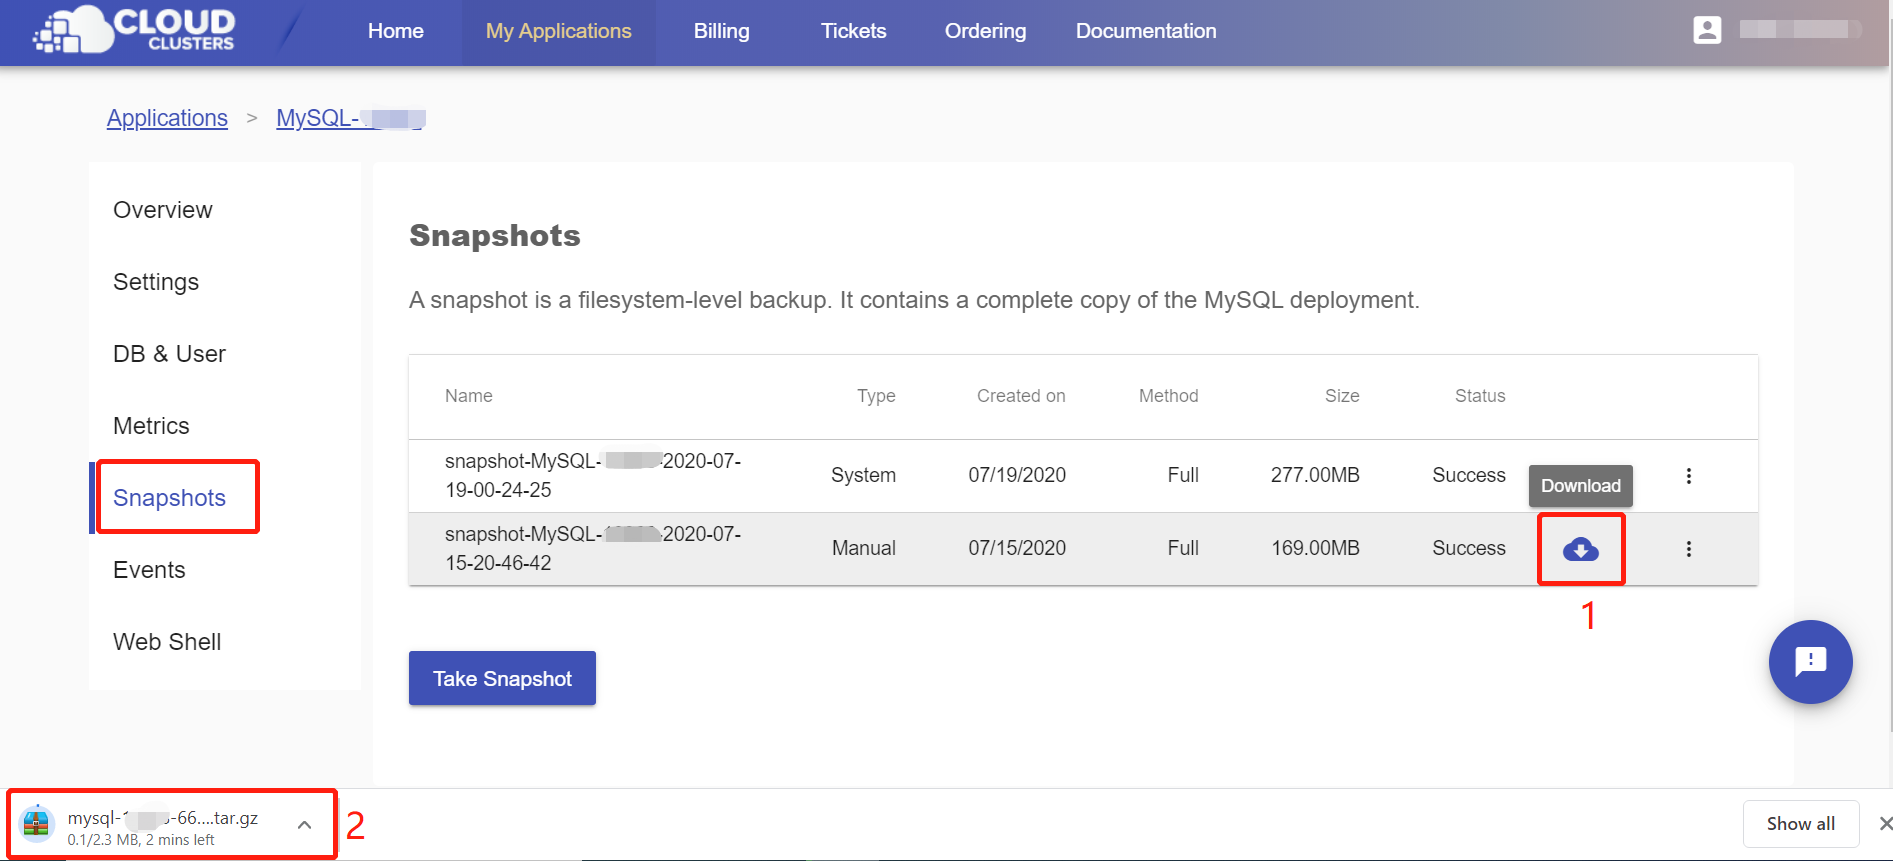Image resolution: width=1893 pixels, height=861 pixels.
Task: Click the Created on column header
Action: click(x=1021, y=396)
